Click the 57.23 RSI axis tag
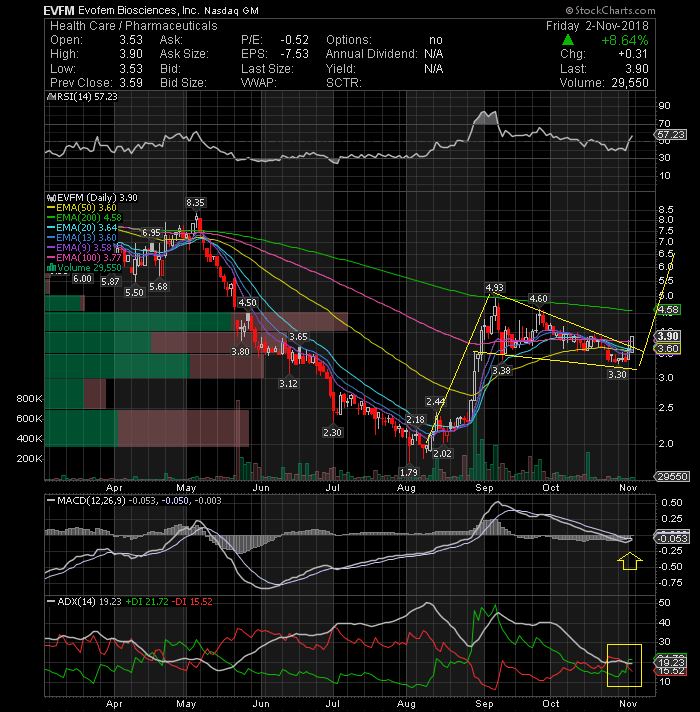 point(670,135)
